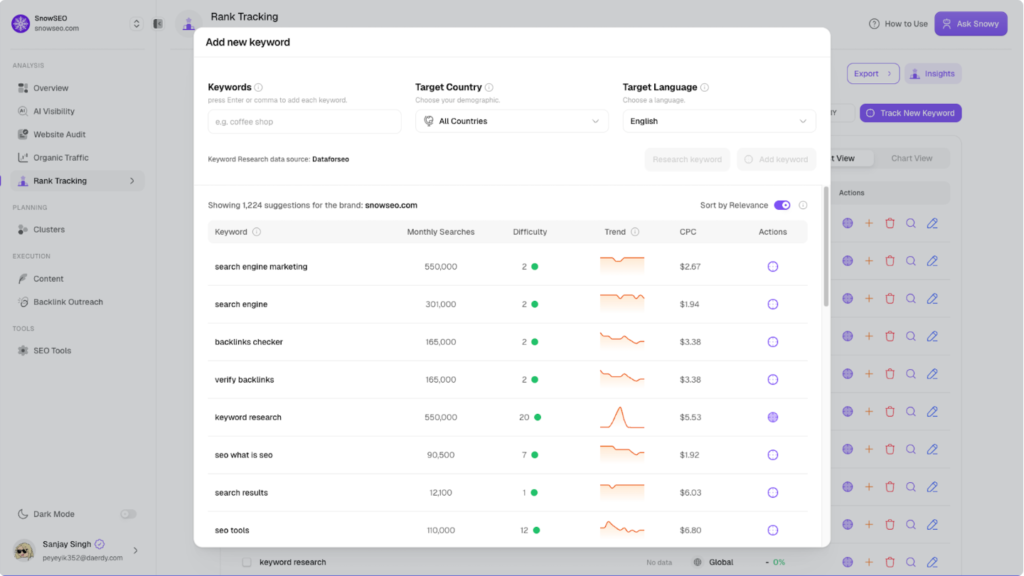
Task: Select action circle for backlinks checker
Action: [773, 342]
